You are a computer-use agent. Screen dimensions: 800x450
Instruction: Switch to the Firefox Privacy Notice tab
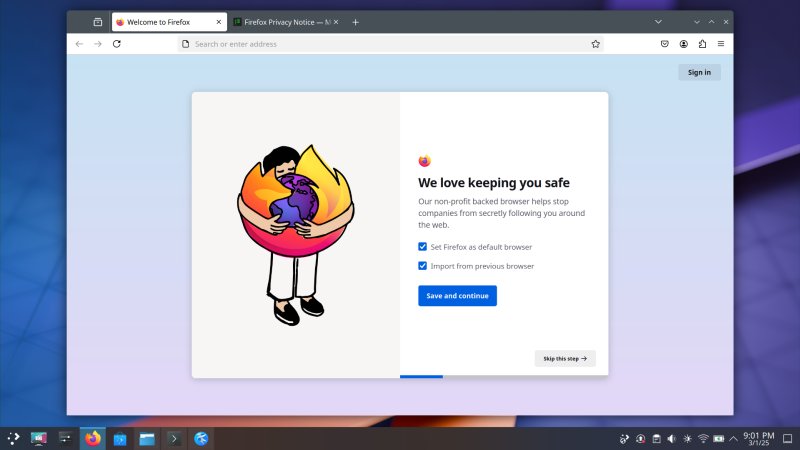(285, 22)
